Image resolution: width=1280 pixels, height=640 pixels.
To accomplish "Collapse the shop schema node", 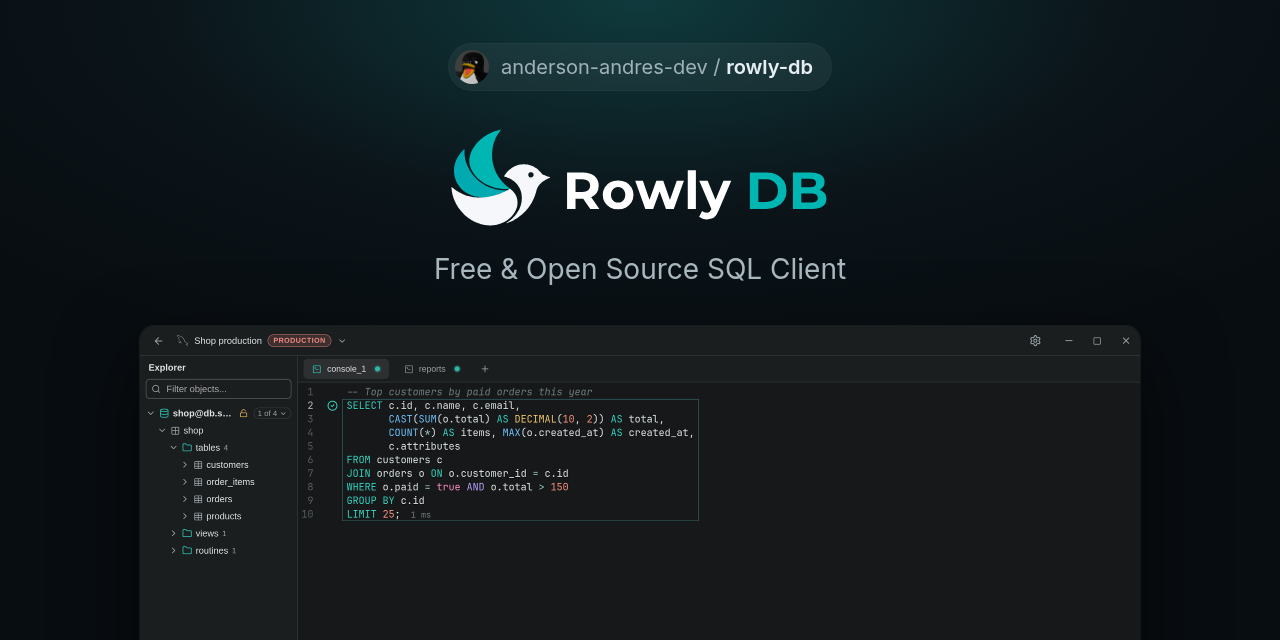I will pos(162,431).
